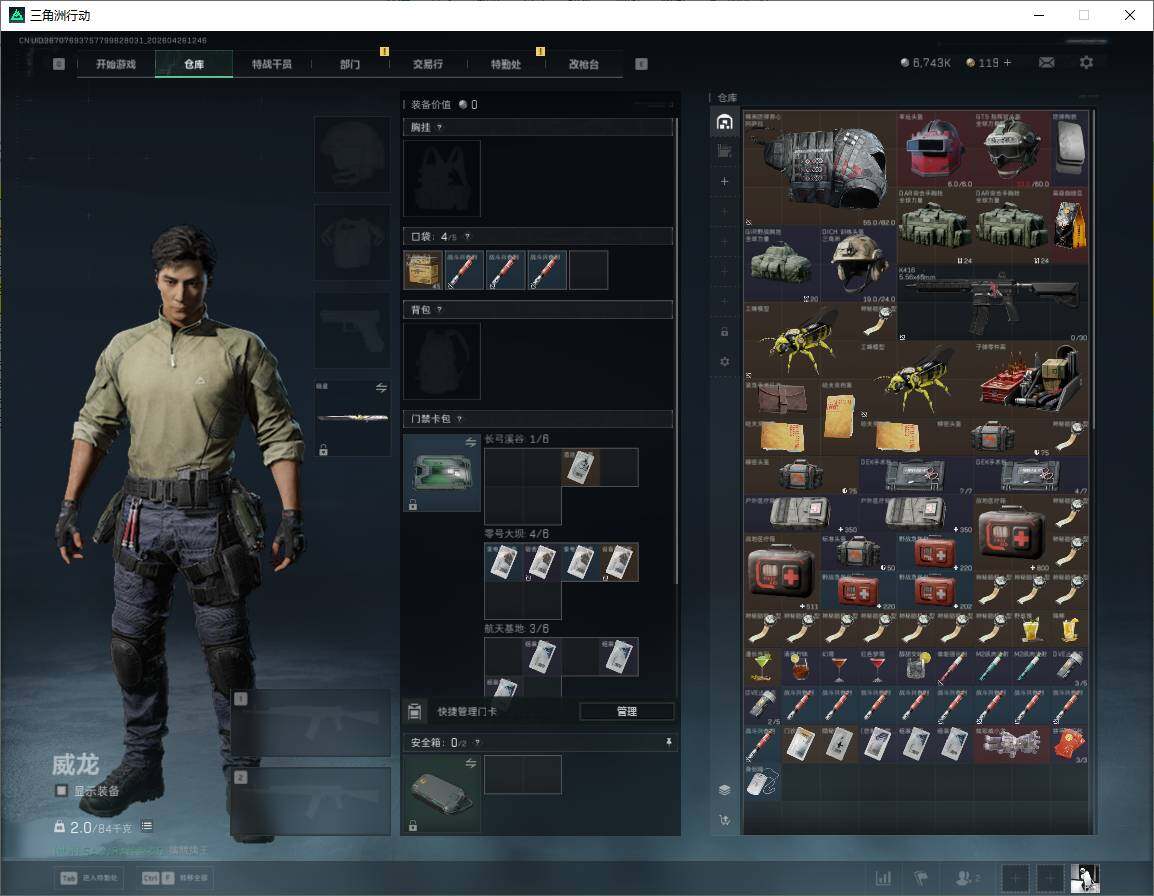Viewport: 1154px width, 896px height.
Task: Open the 特战干员 tab
Action: [272, 64]
